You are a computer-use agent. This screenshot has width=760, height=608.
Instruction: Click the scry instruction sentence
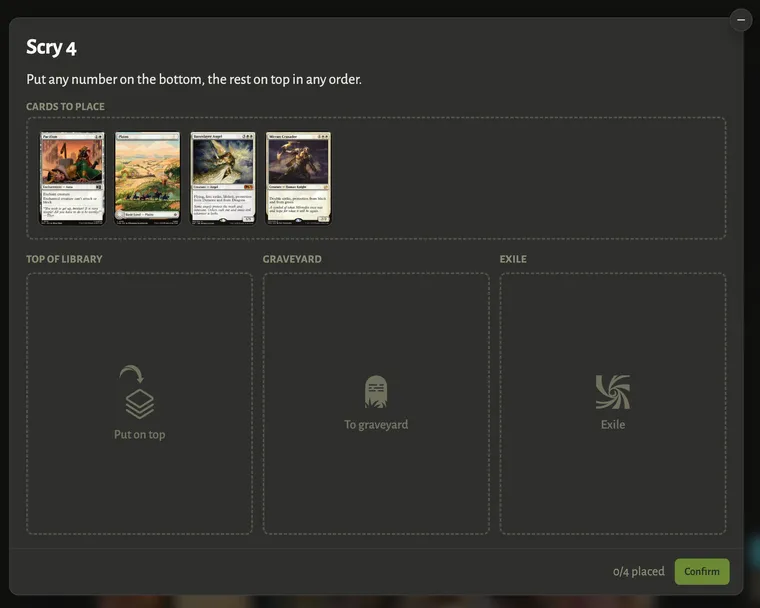[194, 80]
